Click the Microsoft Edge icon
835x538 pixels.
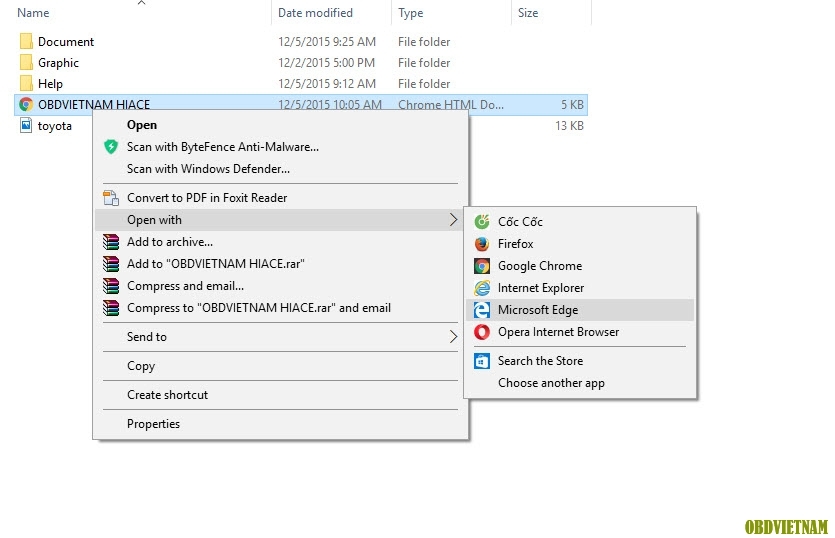point(482,310)
